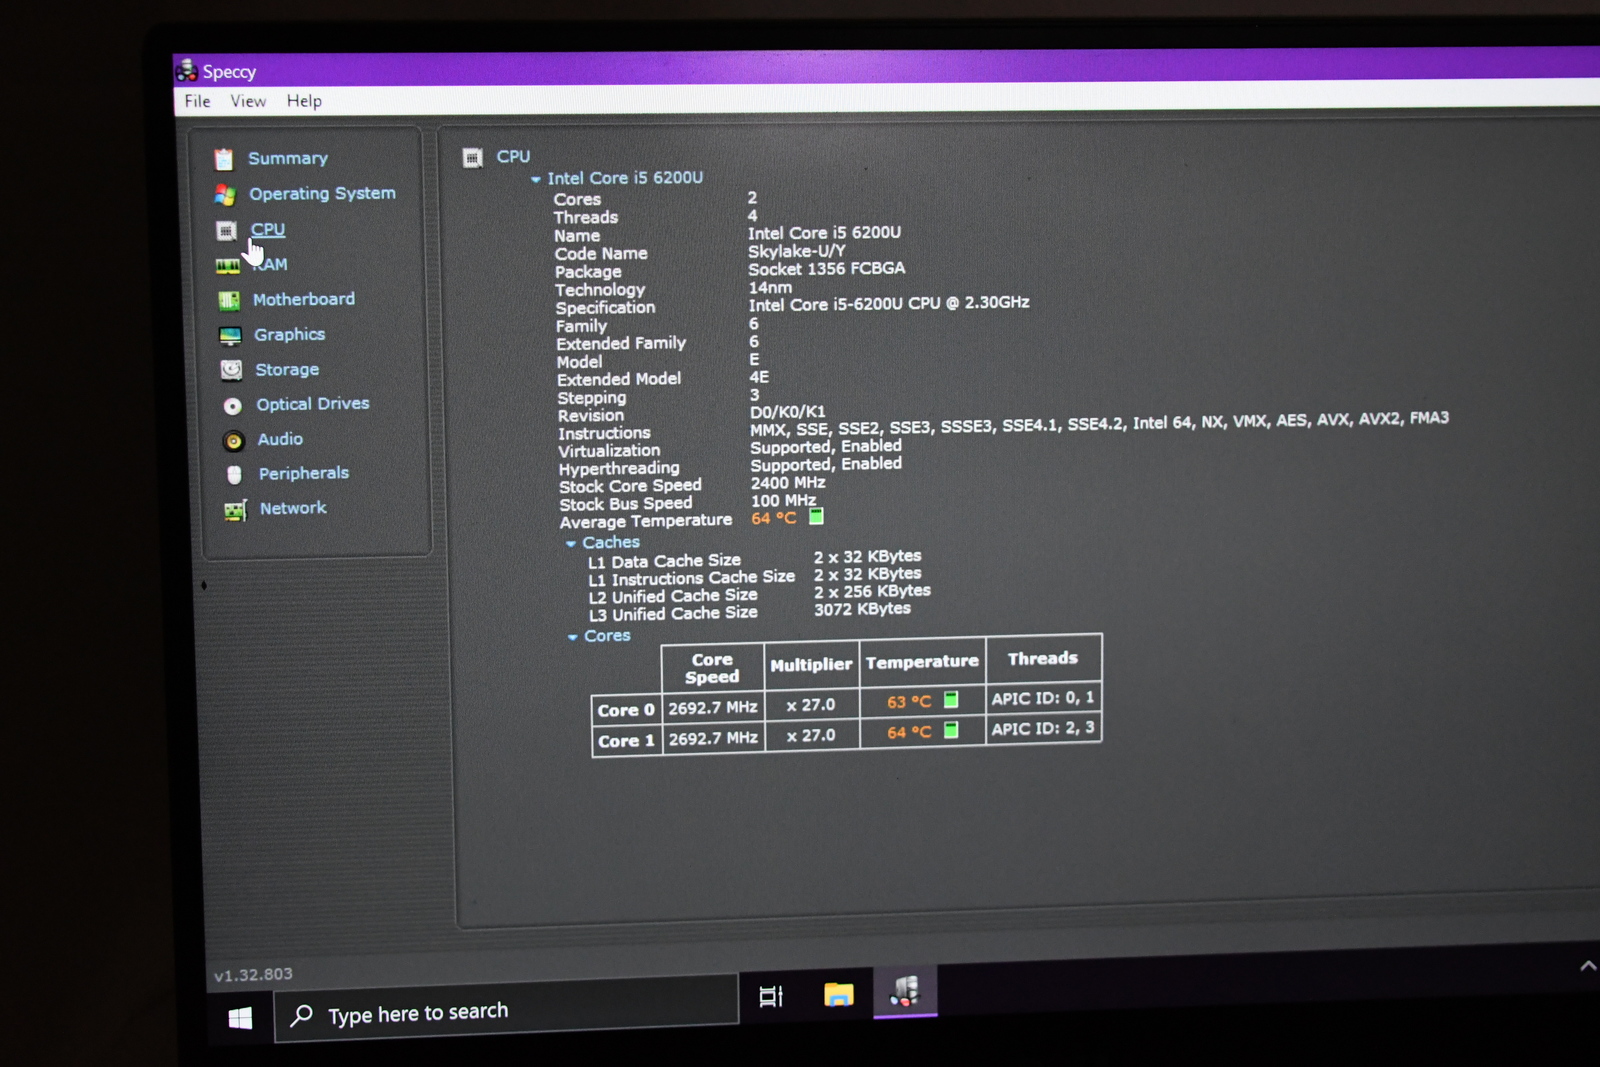The width and height of the screenshot is (1600, 1067).
Task: Click the 64 °C average temperature value
Action: click(774, 518)
